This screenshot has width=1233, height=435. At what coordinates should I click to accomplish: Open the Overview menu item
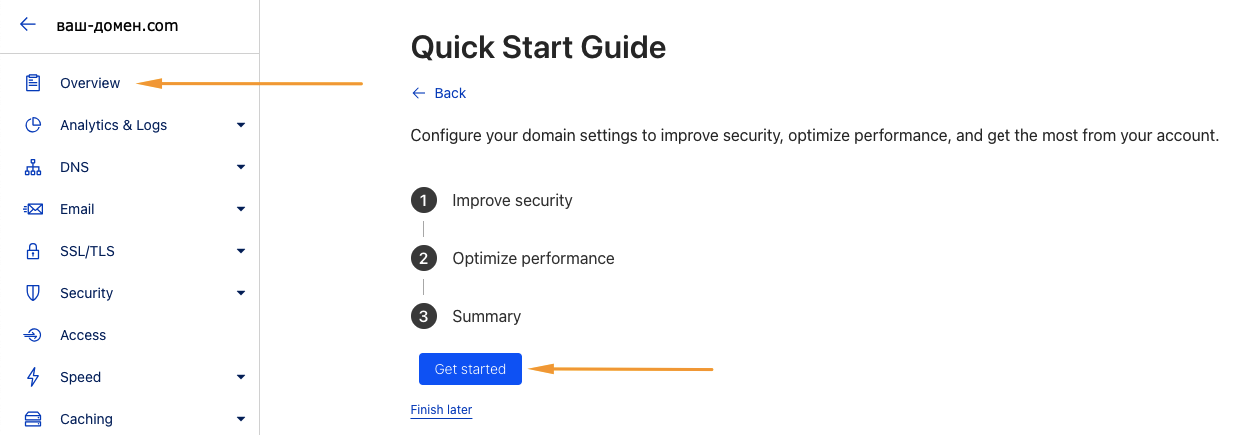(90, 83)
